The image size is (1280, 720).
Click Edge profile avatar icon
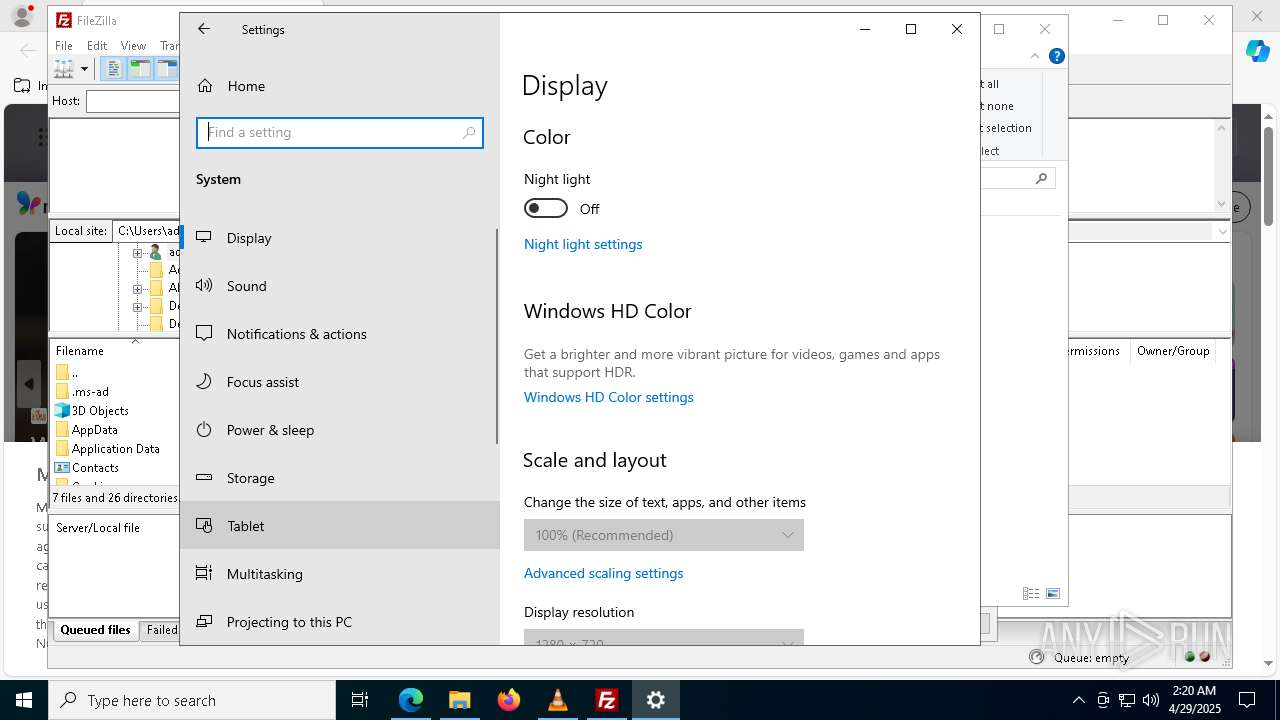[x=22, y=17]
